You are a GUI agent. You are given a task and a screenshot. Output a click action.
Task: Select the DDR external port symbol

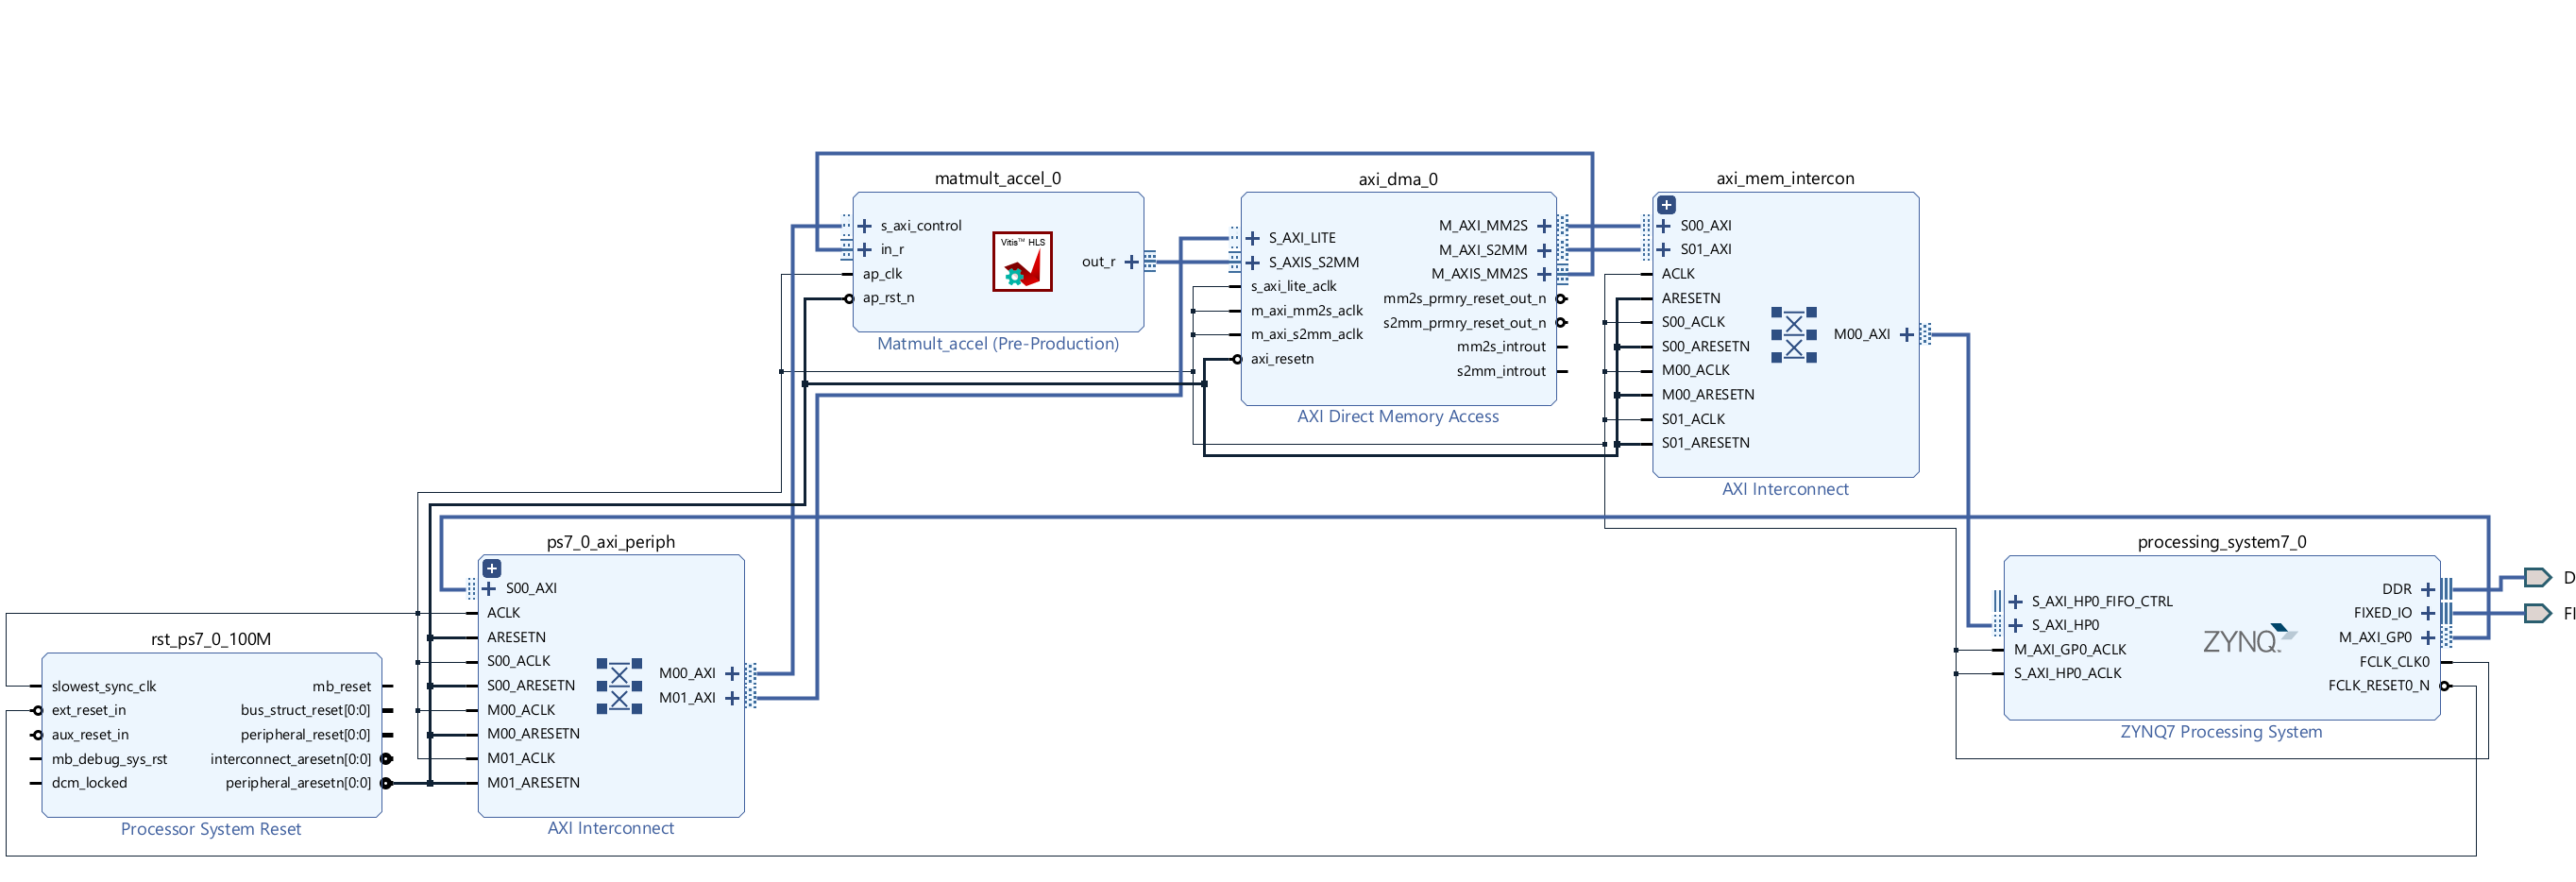point(2537,577)
